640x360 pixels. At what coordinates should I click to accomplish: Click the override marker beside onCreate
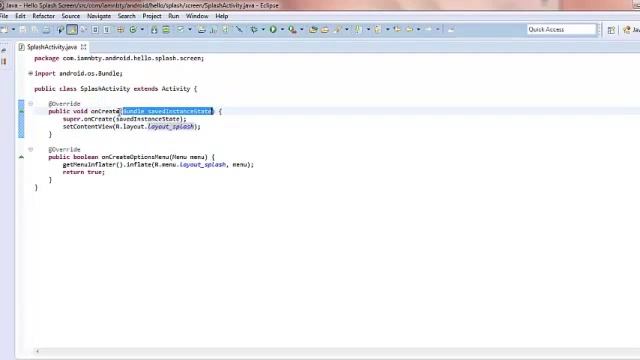coord(21,111)
